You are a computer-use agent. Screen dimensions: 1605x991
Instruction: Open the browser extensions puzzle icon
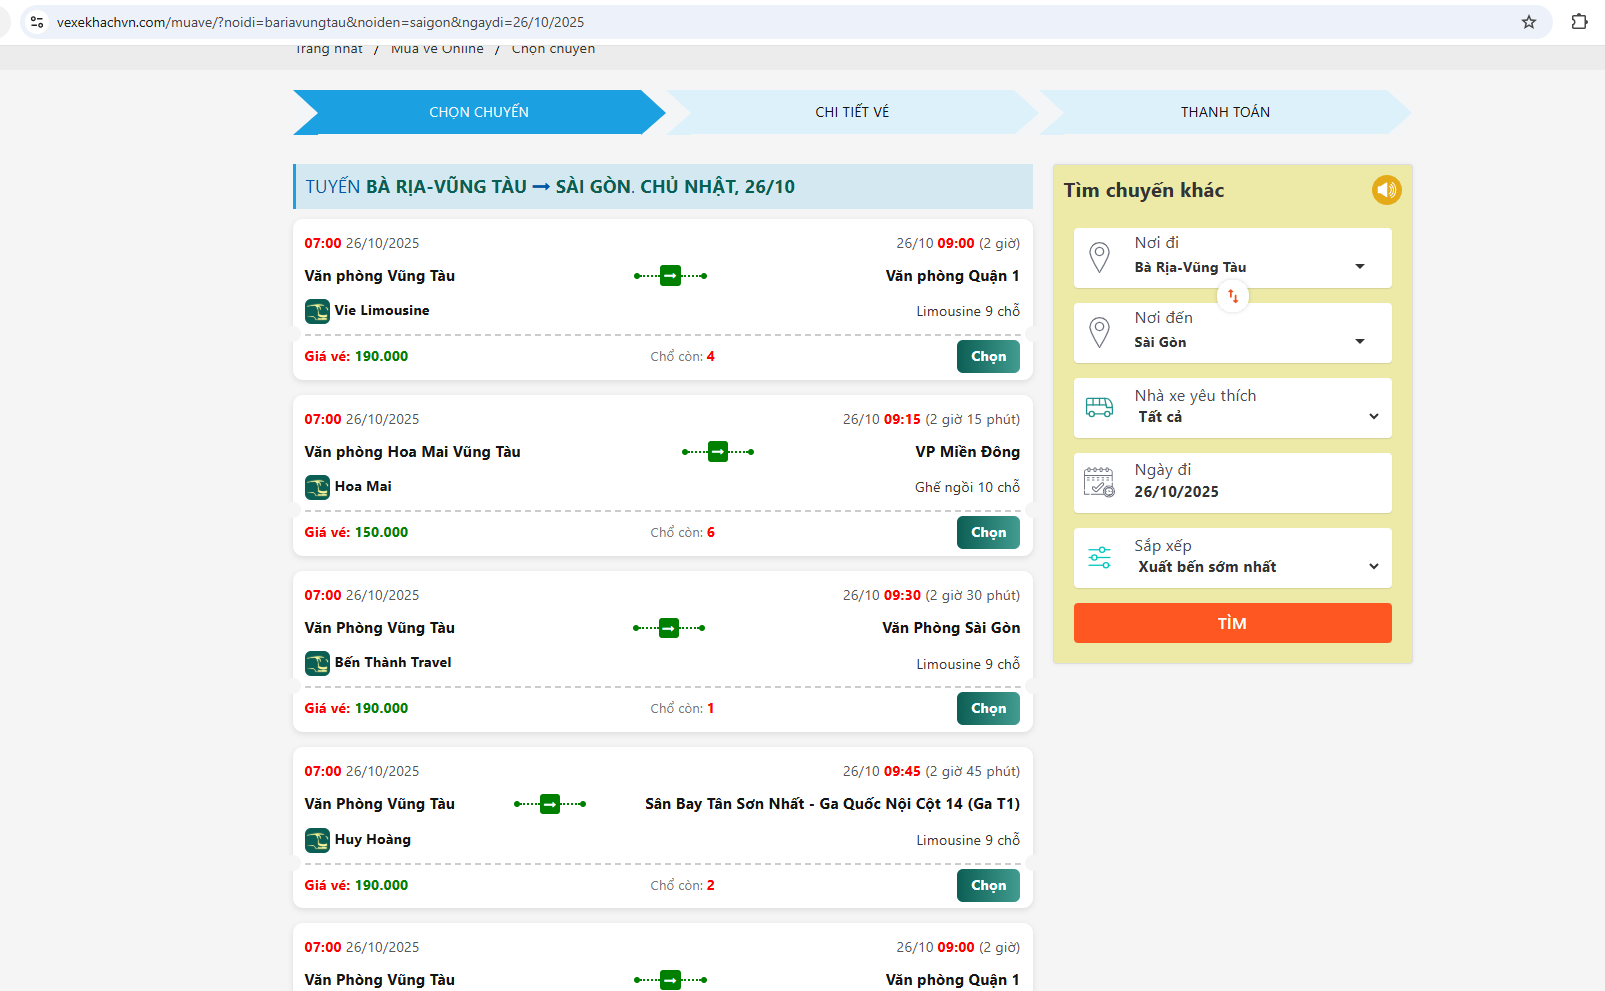[1579, 22]
